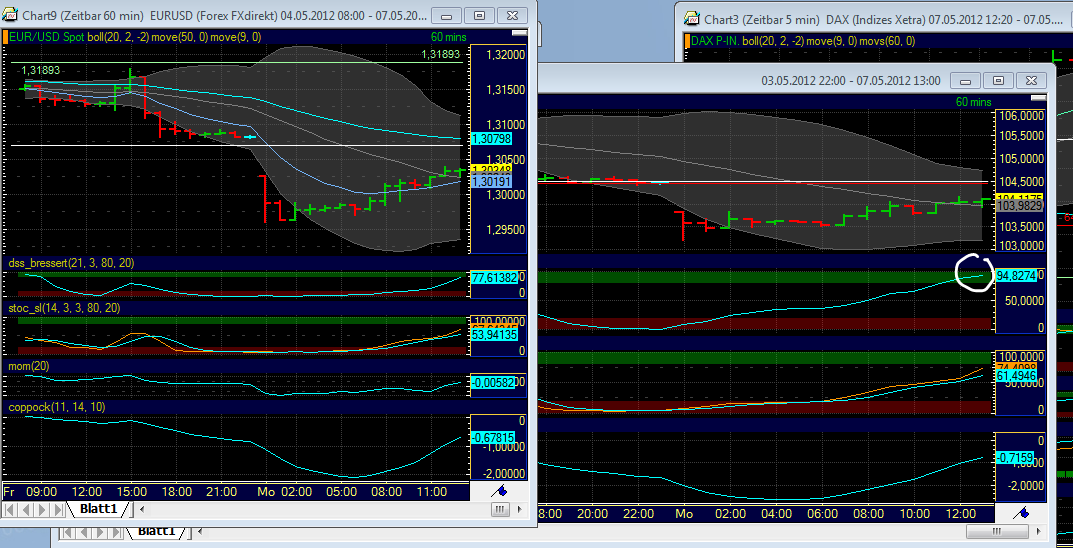The image size is (1073, 548).
Task: Maximize the Chart9 EURUSD window
Action: coord(480,16)
